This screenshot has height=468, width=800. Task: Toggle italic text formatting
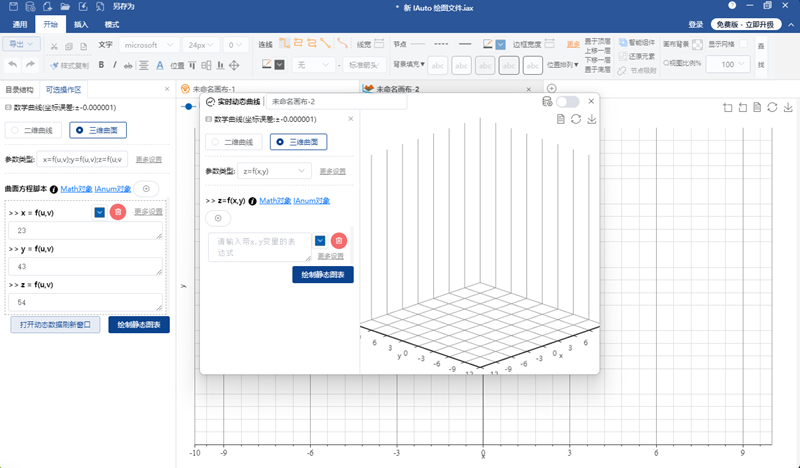tap(114, 65)
